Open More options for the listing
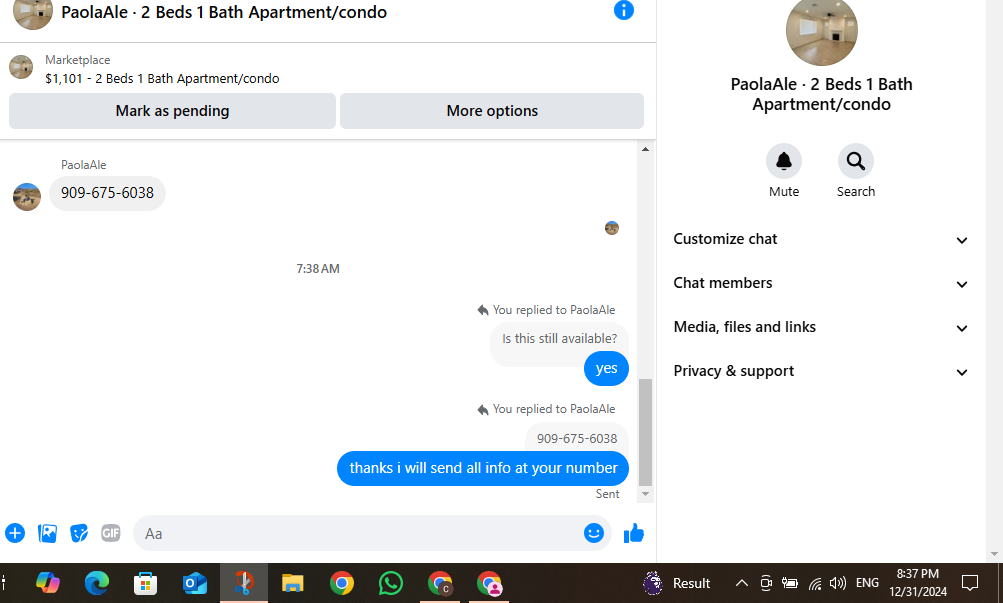1003x603 pixels. point(492,111)
